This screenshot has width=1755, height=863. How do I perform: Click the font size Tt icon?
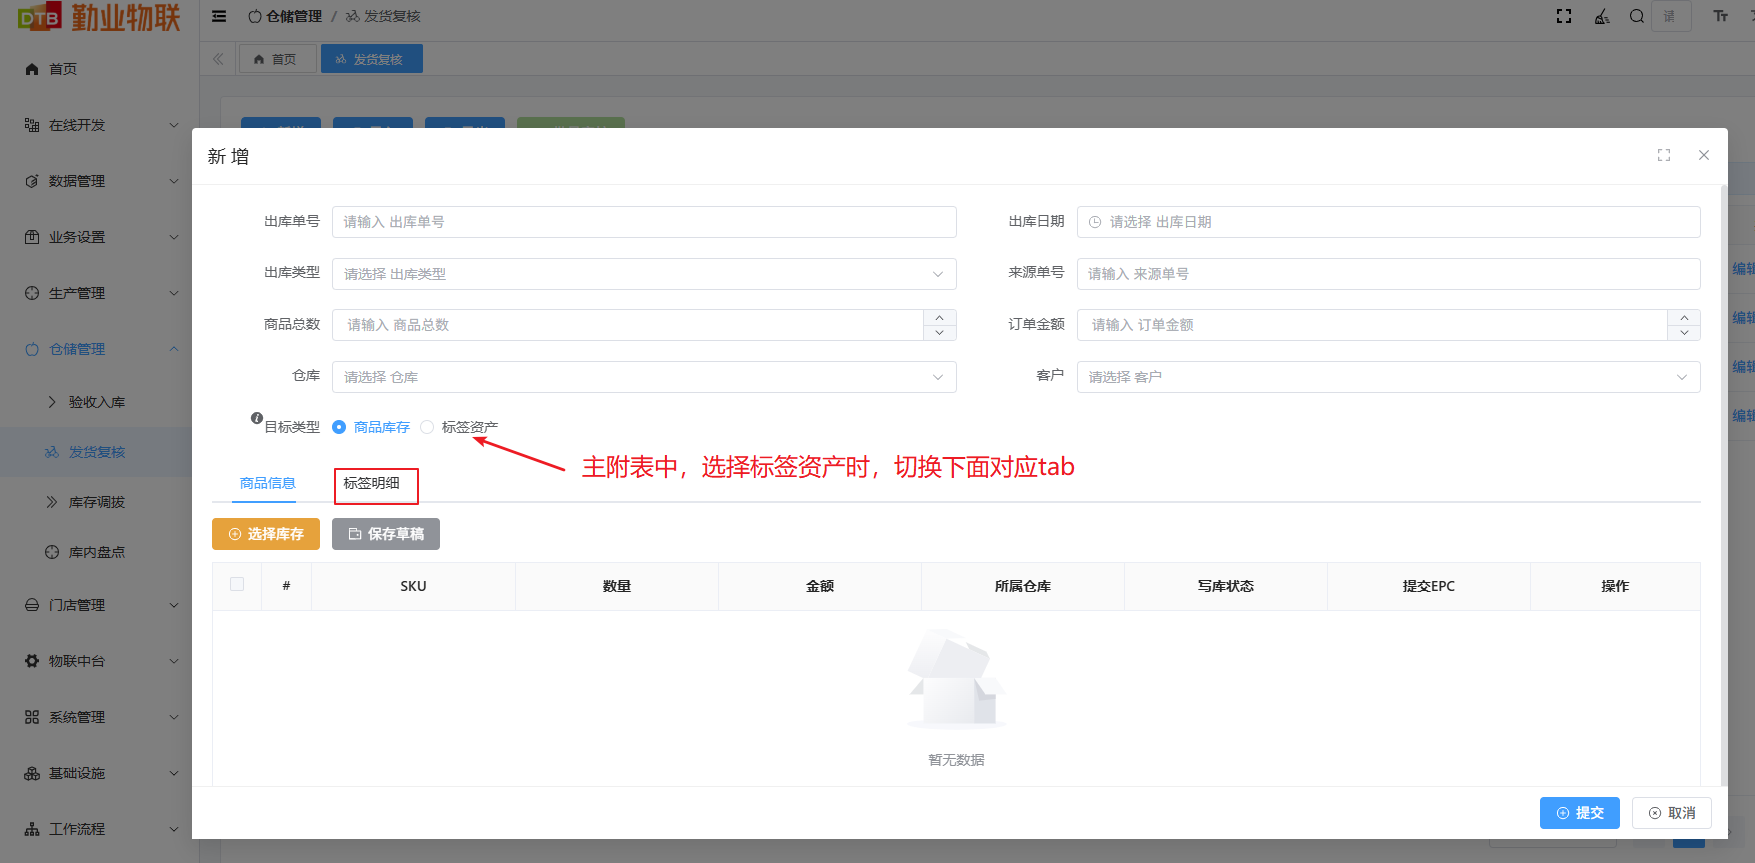(1720, 16)
